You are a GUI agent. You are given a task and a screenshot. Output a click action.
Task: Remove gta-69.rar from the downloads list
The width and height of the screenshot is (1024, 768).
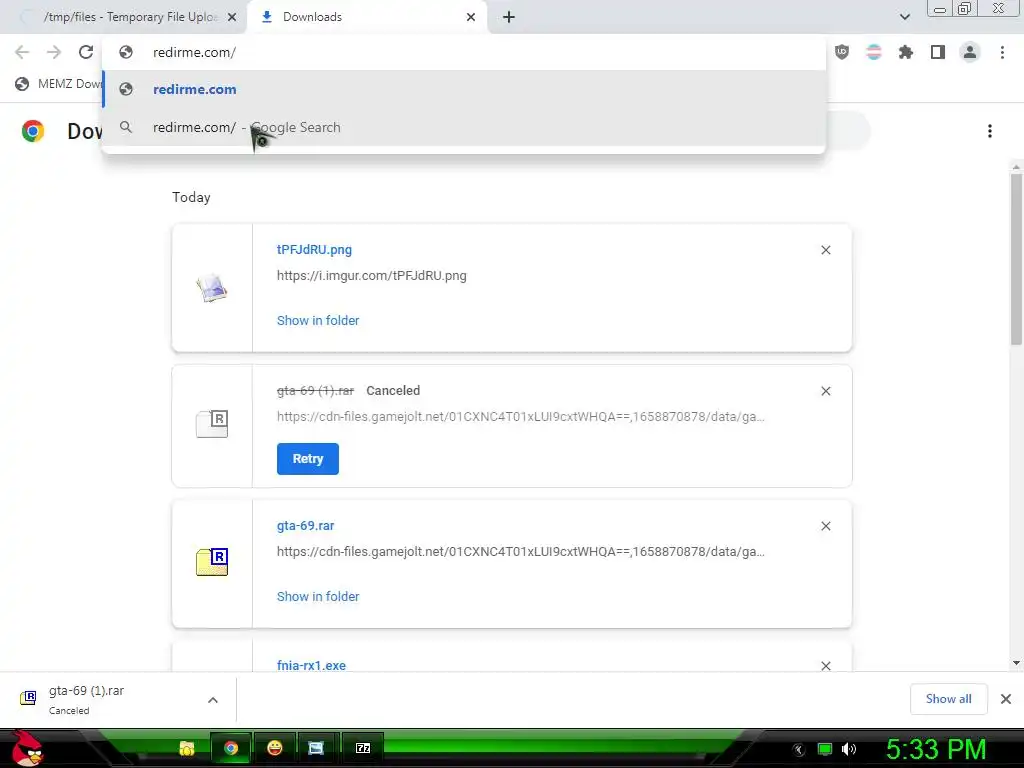[x=825, y=526]
